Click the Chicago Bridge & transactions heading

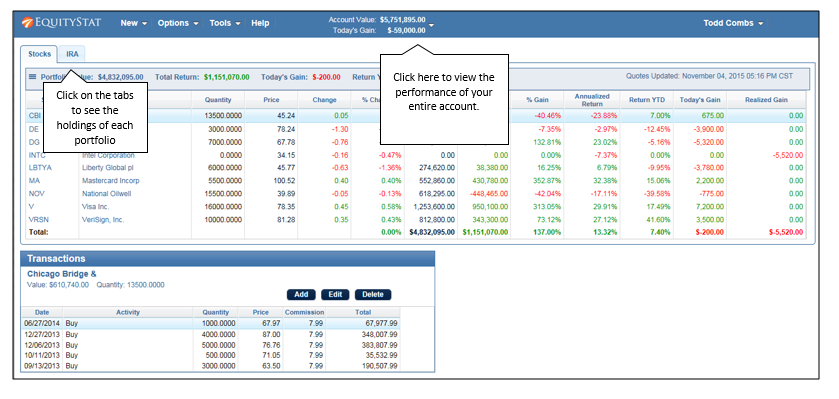tap(62, 274)
